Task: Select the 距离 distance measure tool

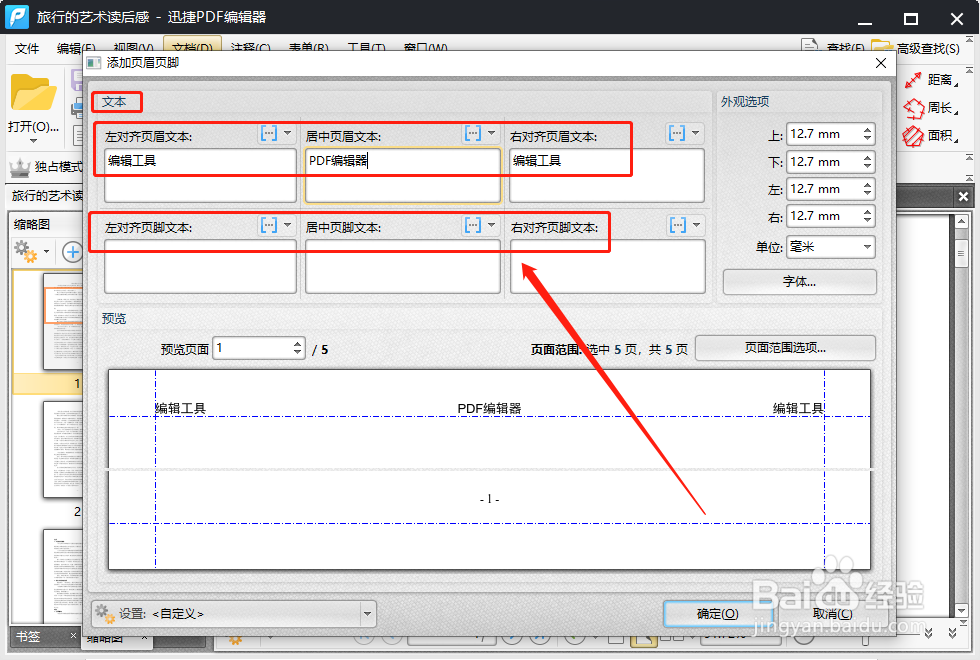Action: [x=931, y=80]
